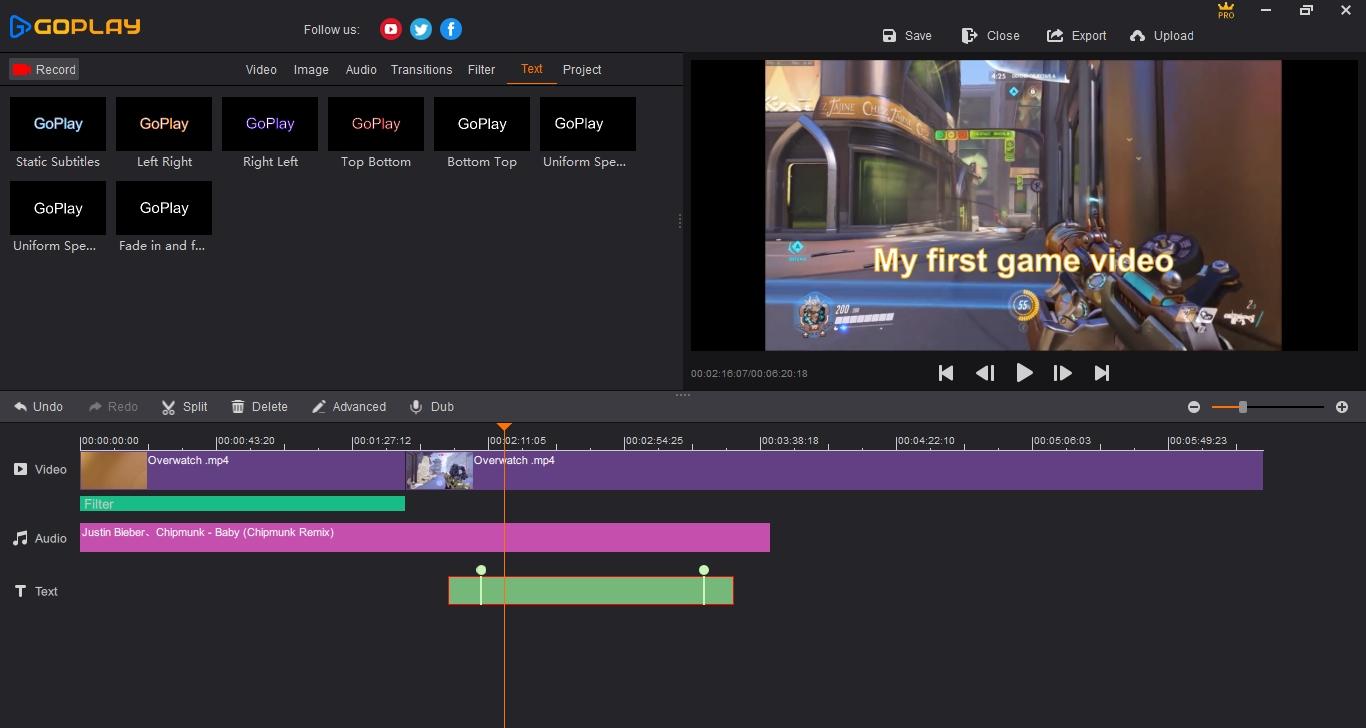This screenshot has height=728, width=1366.
Task: Click the GoPlay logo
Action: tap(75, 27)
